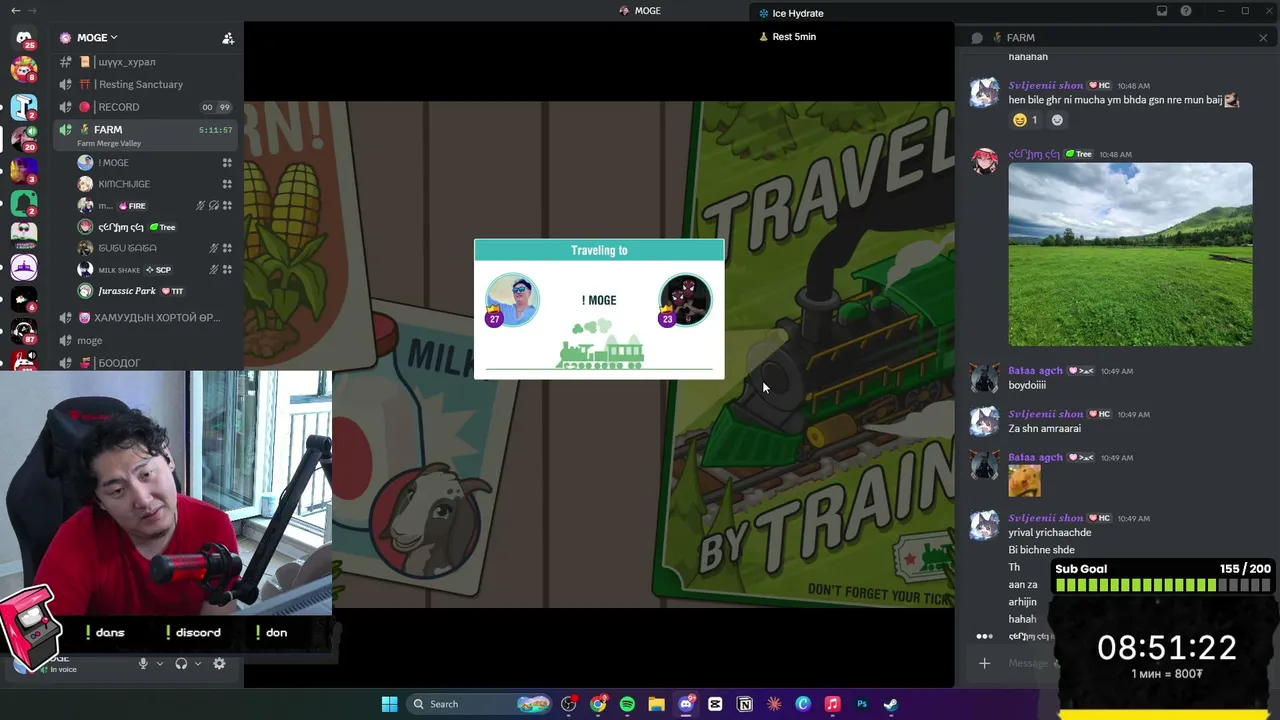
Task: Open the Windows Start menu
Action: [390, 704]
